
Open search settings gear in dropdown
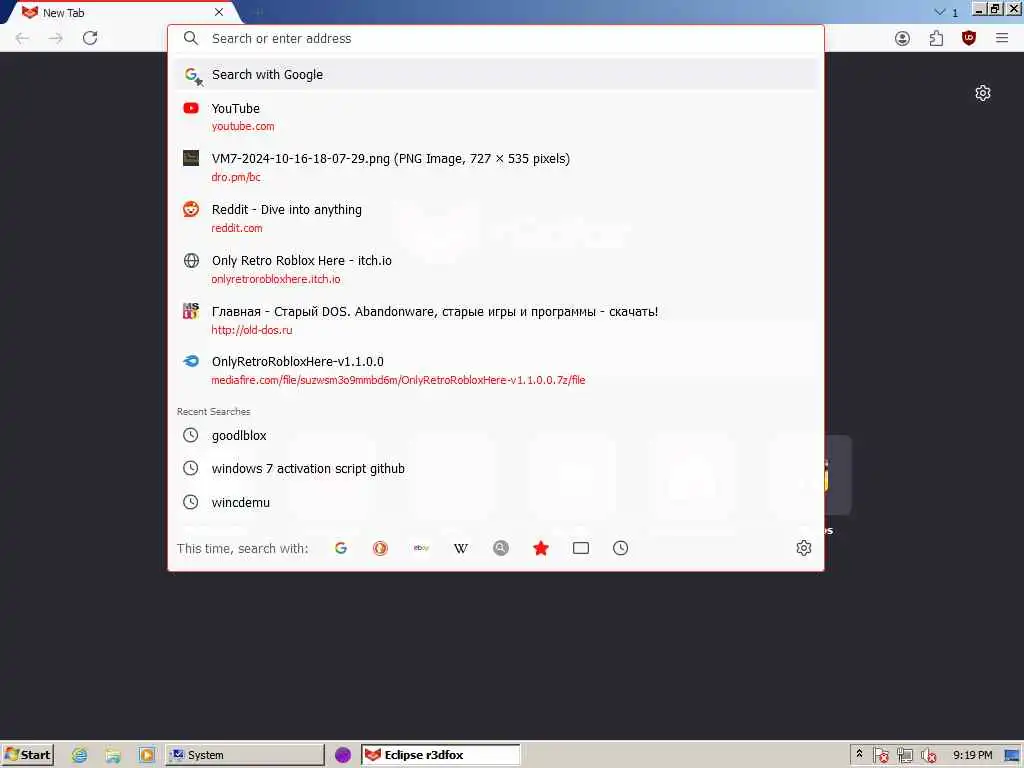pos(804,548)
